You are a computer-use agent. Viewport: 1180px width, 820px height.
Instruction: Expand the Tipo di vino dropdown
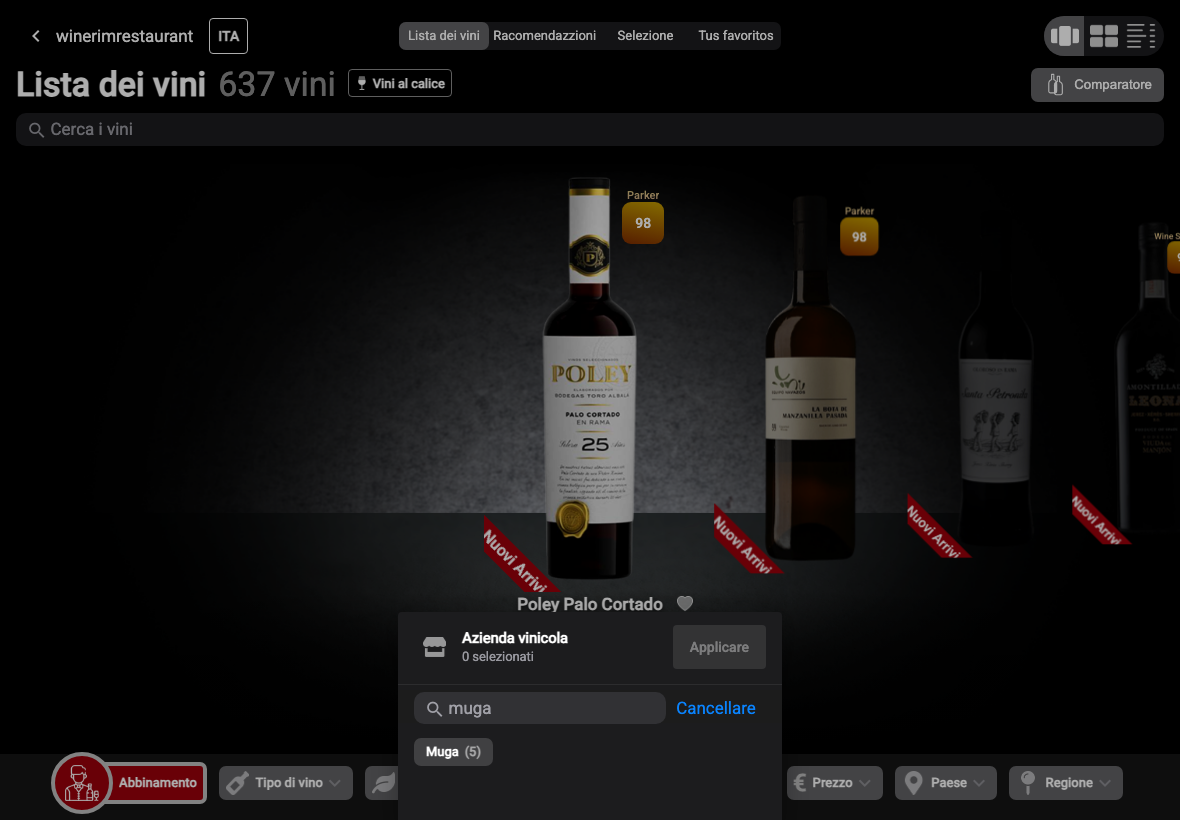[286, 783]
